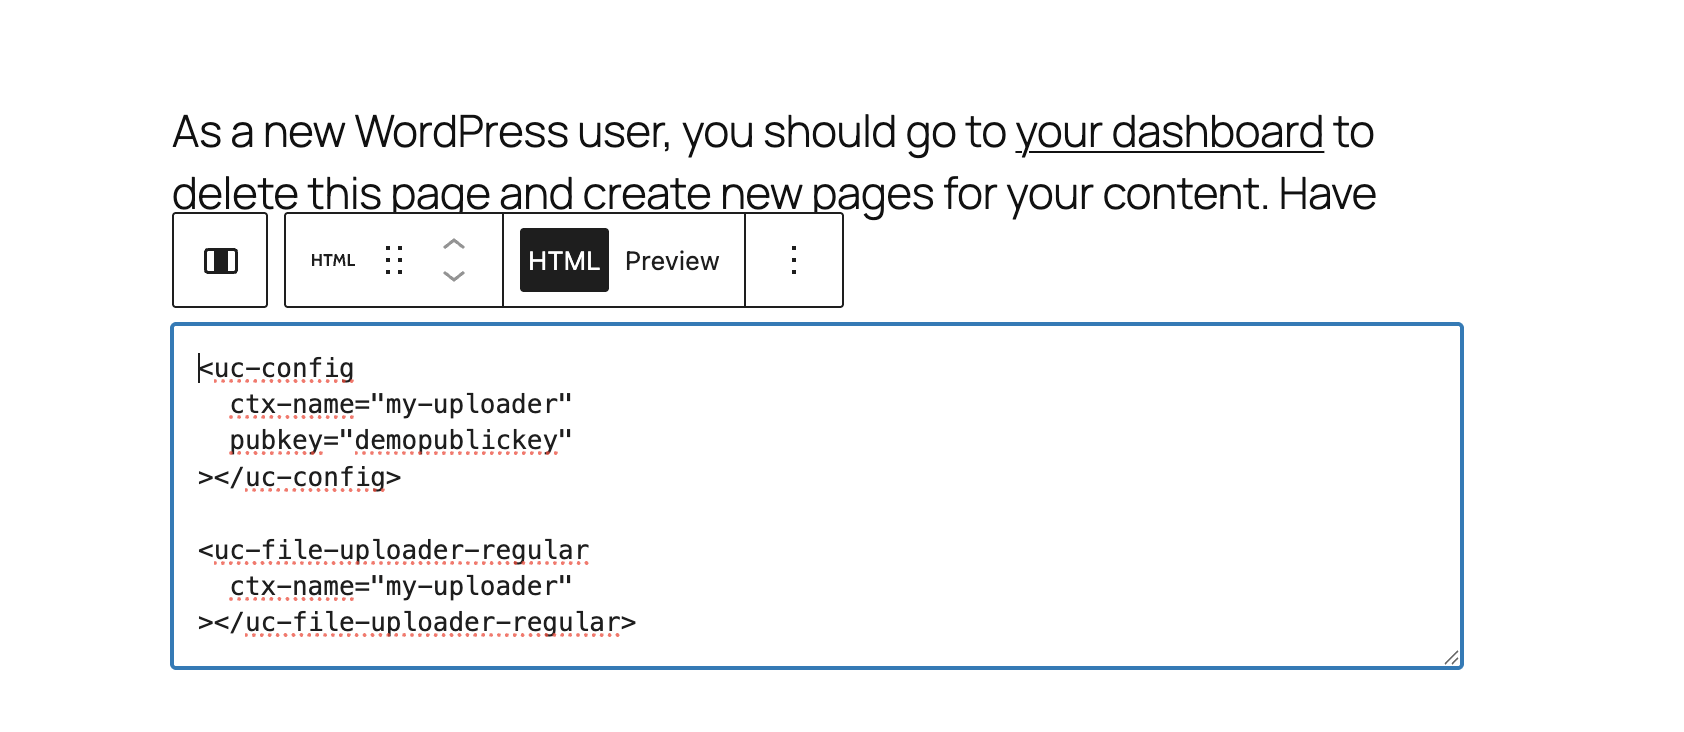Click the blank line between the two tags
Image resolution: width=1684 pixels, height=732 pixels.
pyautogui.click(x=400, y=514)
